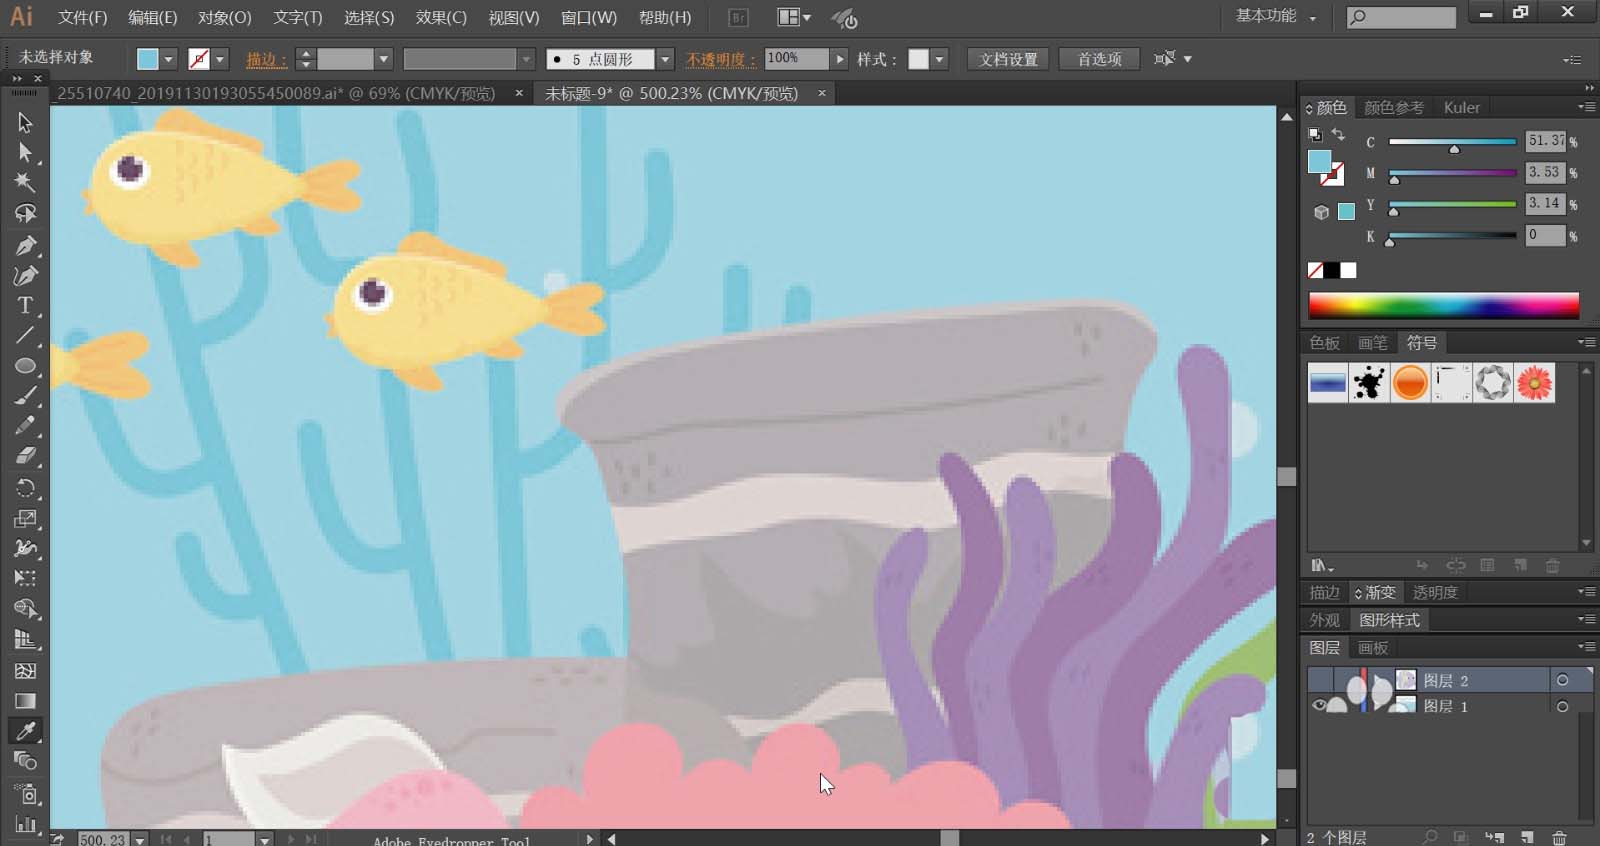Image resolution: width=1600 pixels, height=846 pixels.
Task: Open the Symbol Libraries menu
Action: [x=1322, y=566]
